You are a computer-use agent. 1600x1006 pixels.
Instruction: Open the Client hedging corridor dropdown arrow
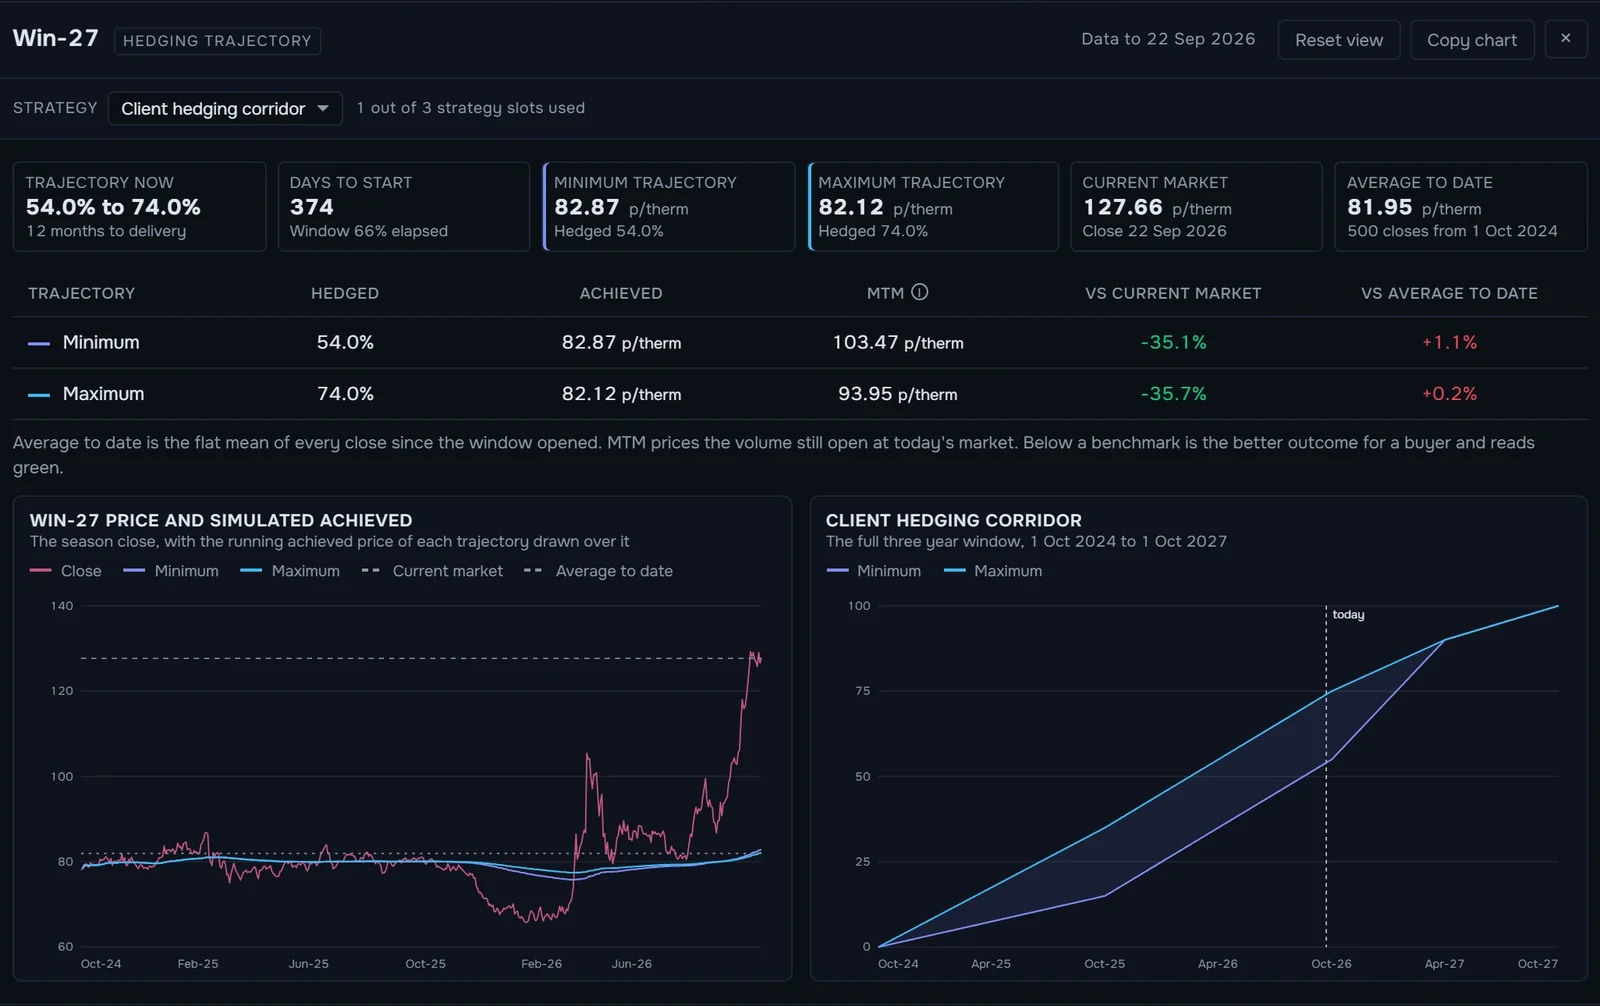(x=323, y=108)
